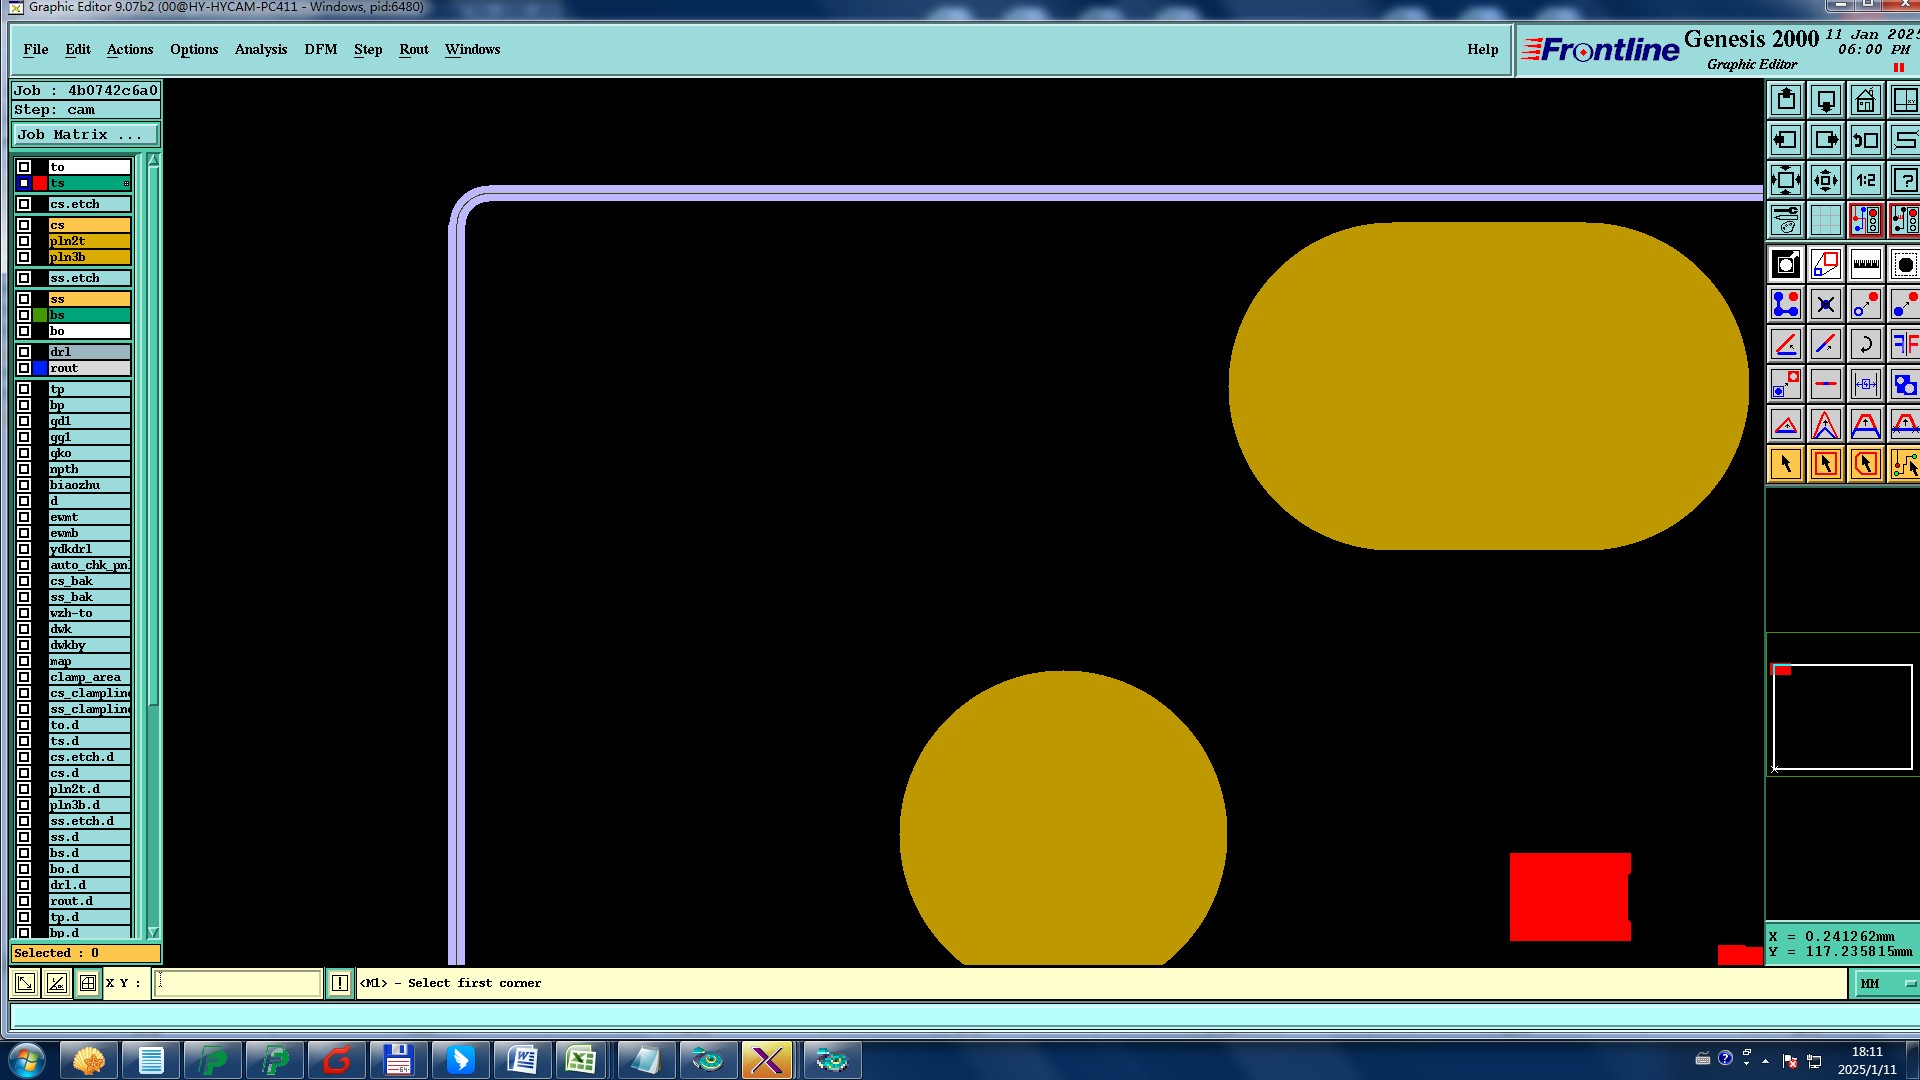Screen dimensions: 1920x1080
Task: Open the MM units dropdown
Action: coord(1886,984)
